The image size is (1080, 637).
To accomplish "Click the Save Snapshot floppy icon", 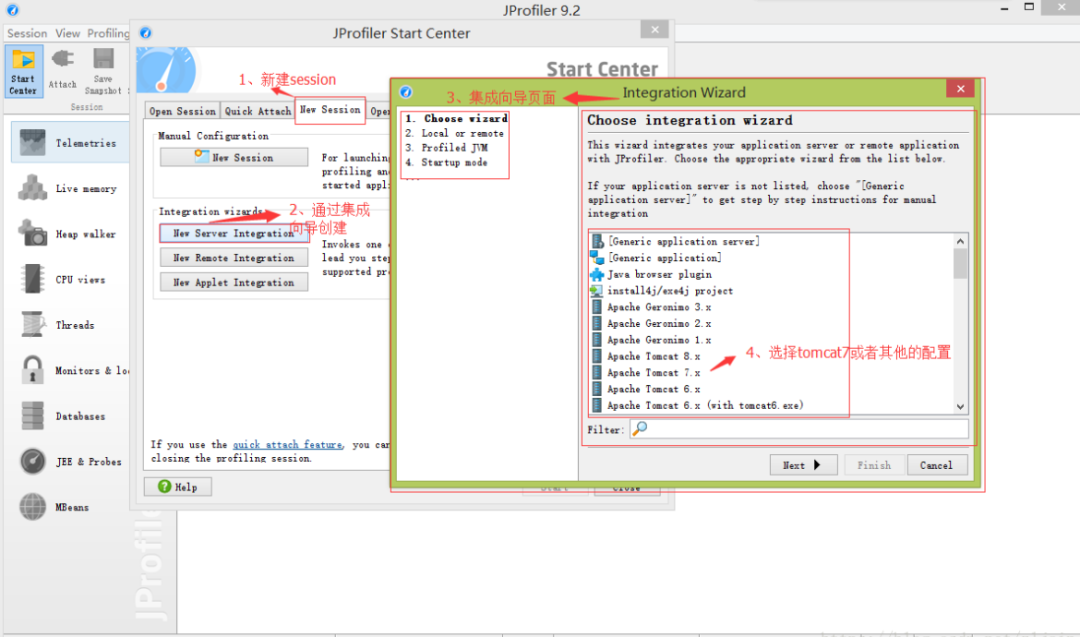I will [103, 59].
